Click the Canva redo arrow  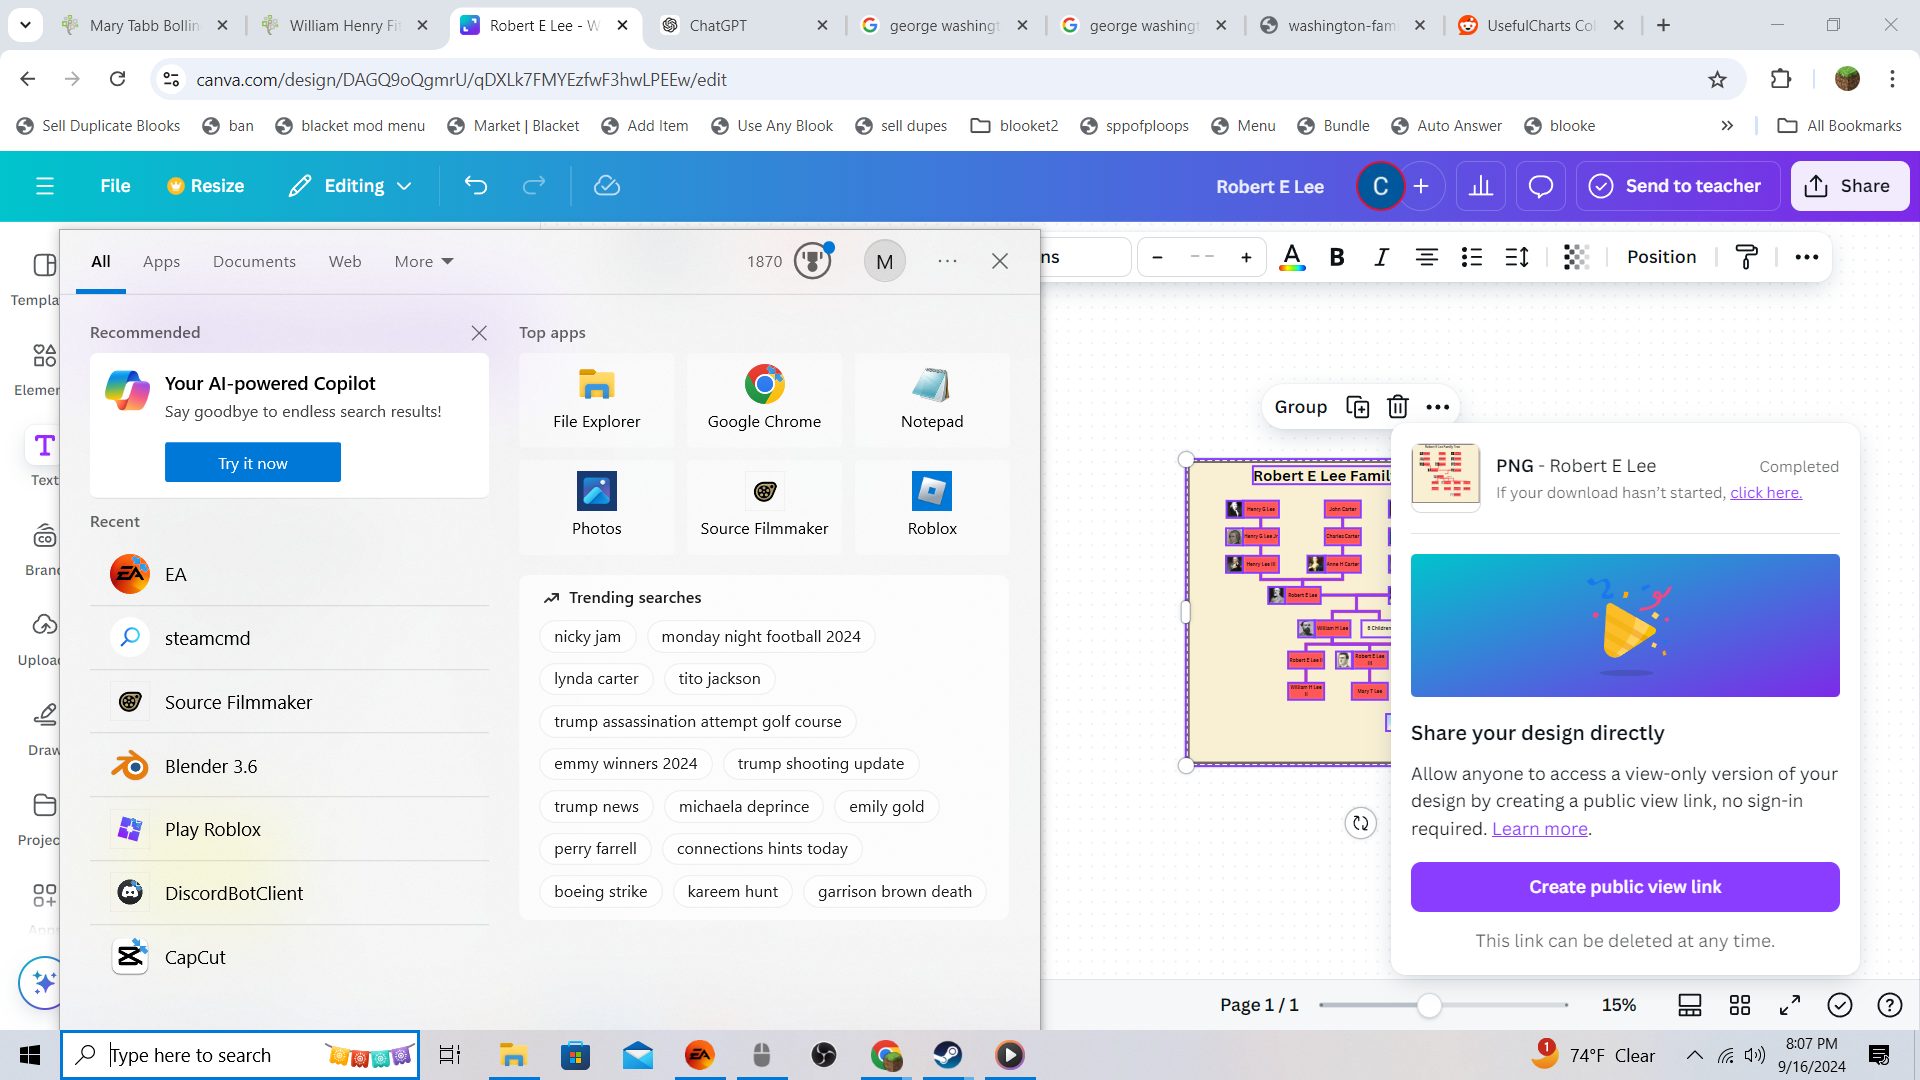coord(534,186)
